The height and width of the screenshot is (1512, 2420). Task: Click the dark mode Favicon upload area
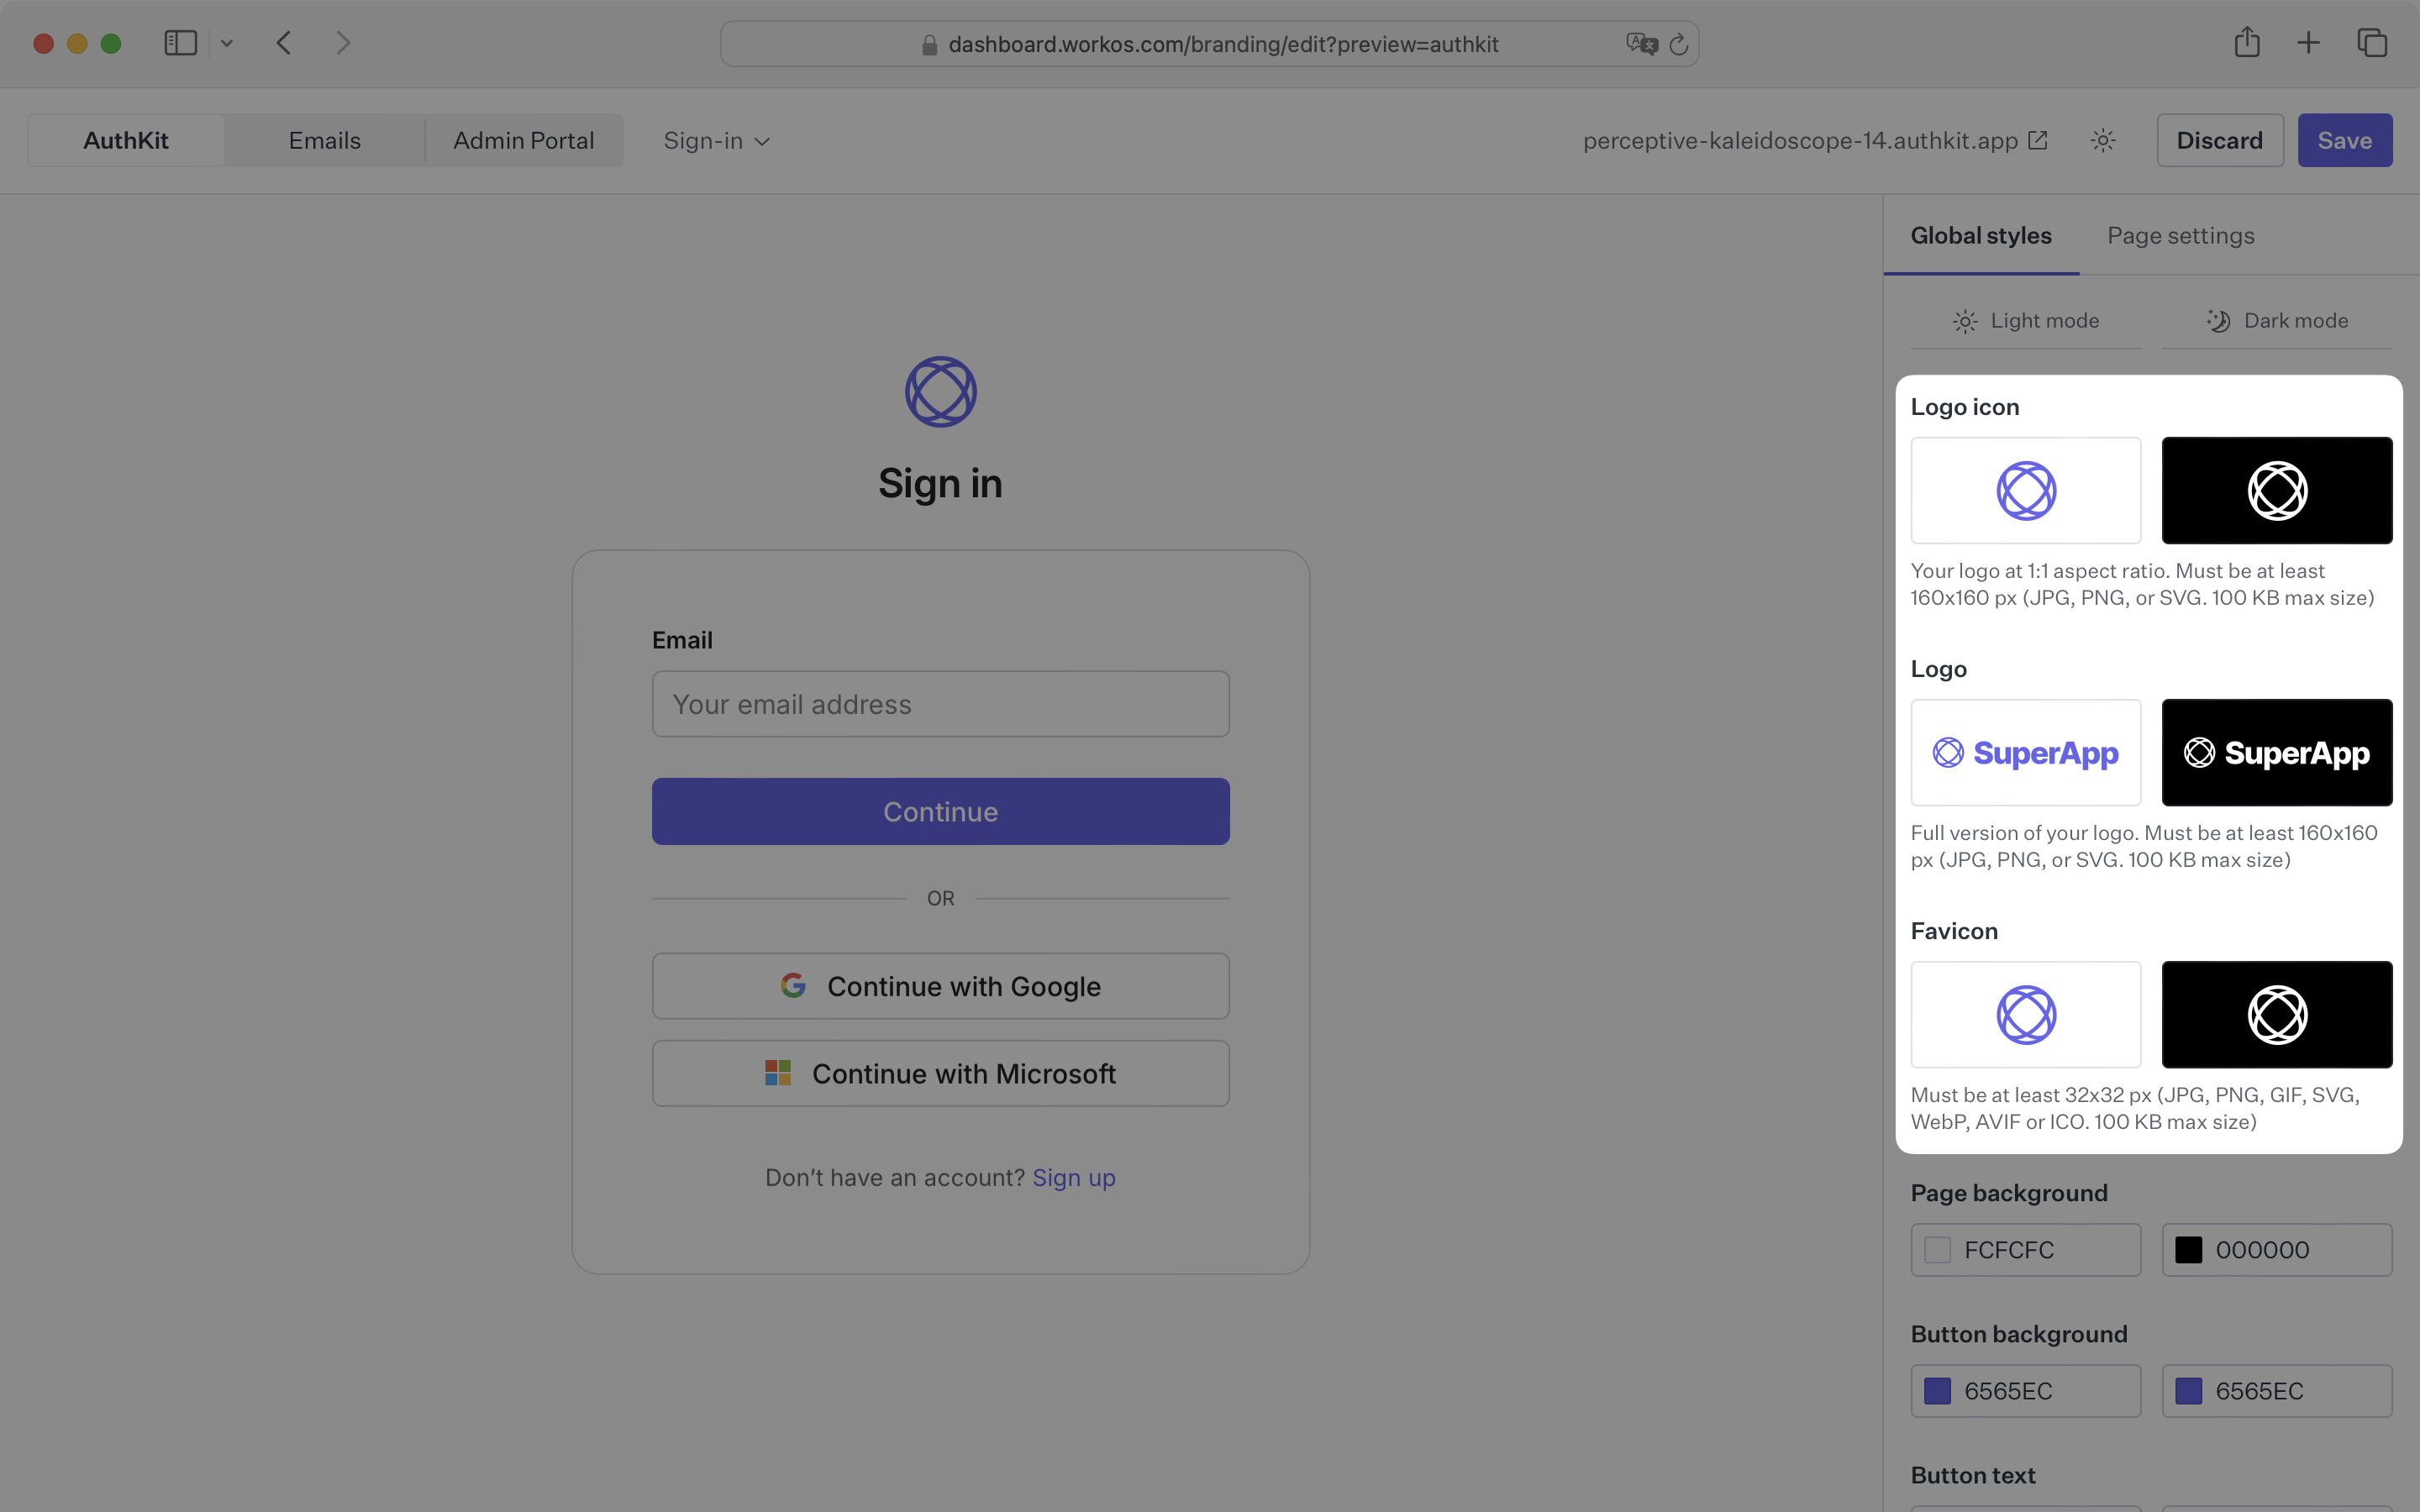pyautogui.click(x=2276, y=1014)
